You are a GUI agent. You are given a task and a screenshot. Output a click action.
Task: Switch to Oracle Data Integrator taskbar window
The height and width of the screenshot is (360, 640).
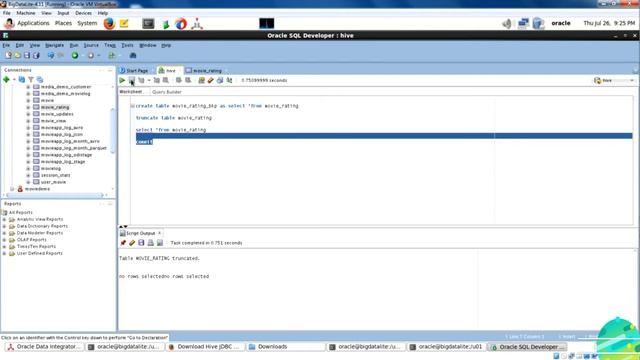click(x=44, y=347)
